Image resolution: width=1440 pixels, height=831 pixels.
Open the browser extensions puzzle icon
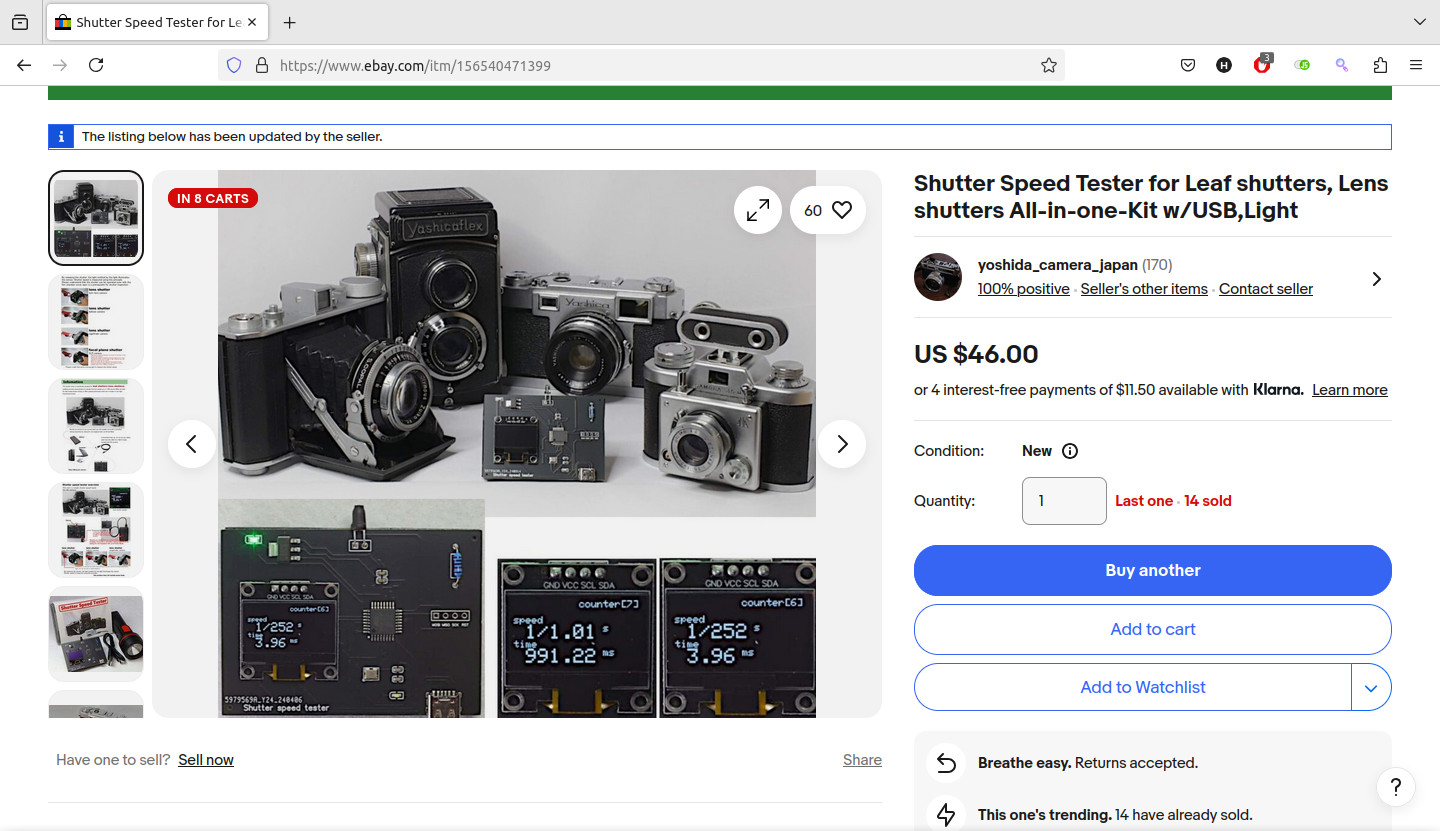[x=1380, y=65]
